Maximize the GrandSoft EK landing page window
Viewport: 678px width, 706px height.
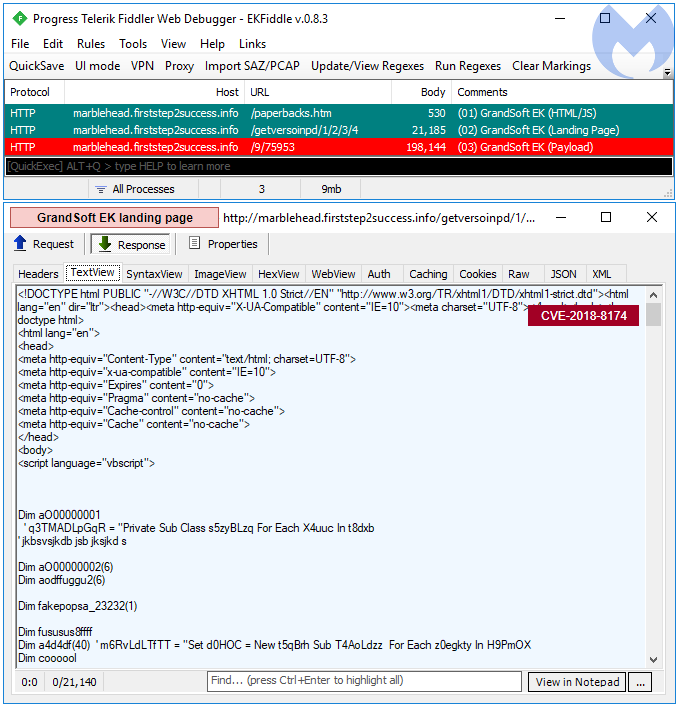click(x=606, y=217)
